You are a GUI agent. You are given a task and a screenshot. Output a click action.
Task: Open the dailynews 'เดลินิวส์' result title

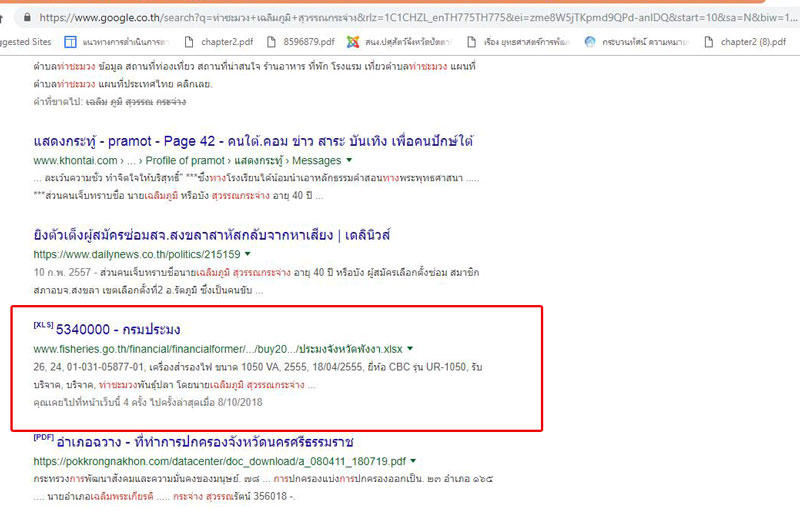tap(211, 235)
